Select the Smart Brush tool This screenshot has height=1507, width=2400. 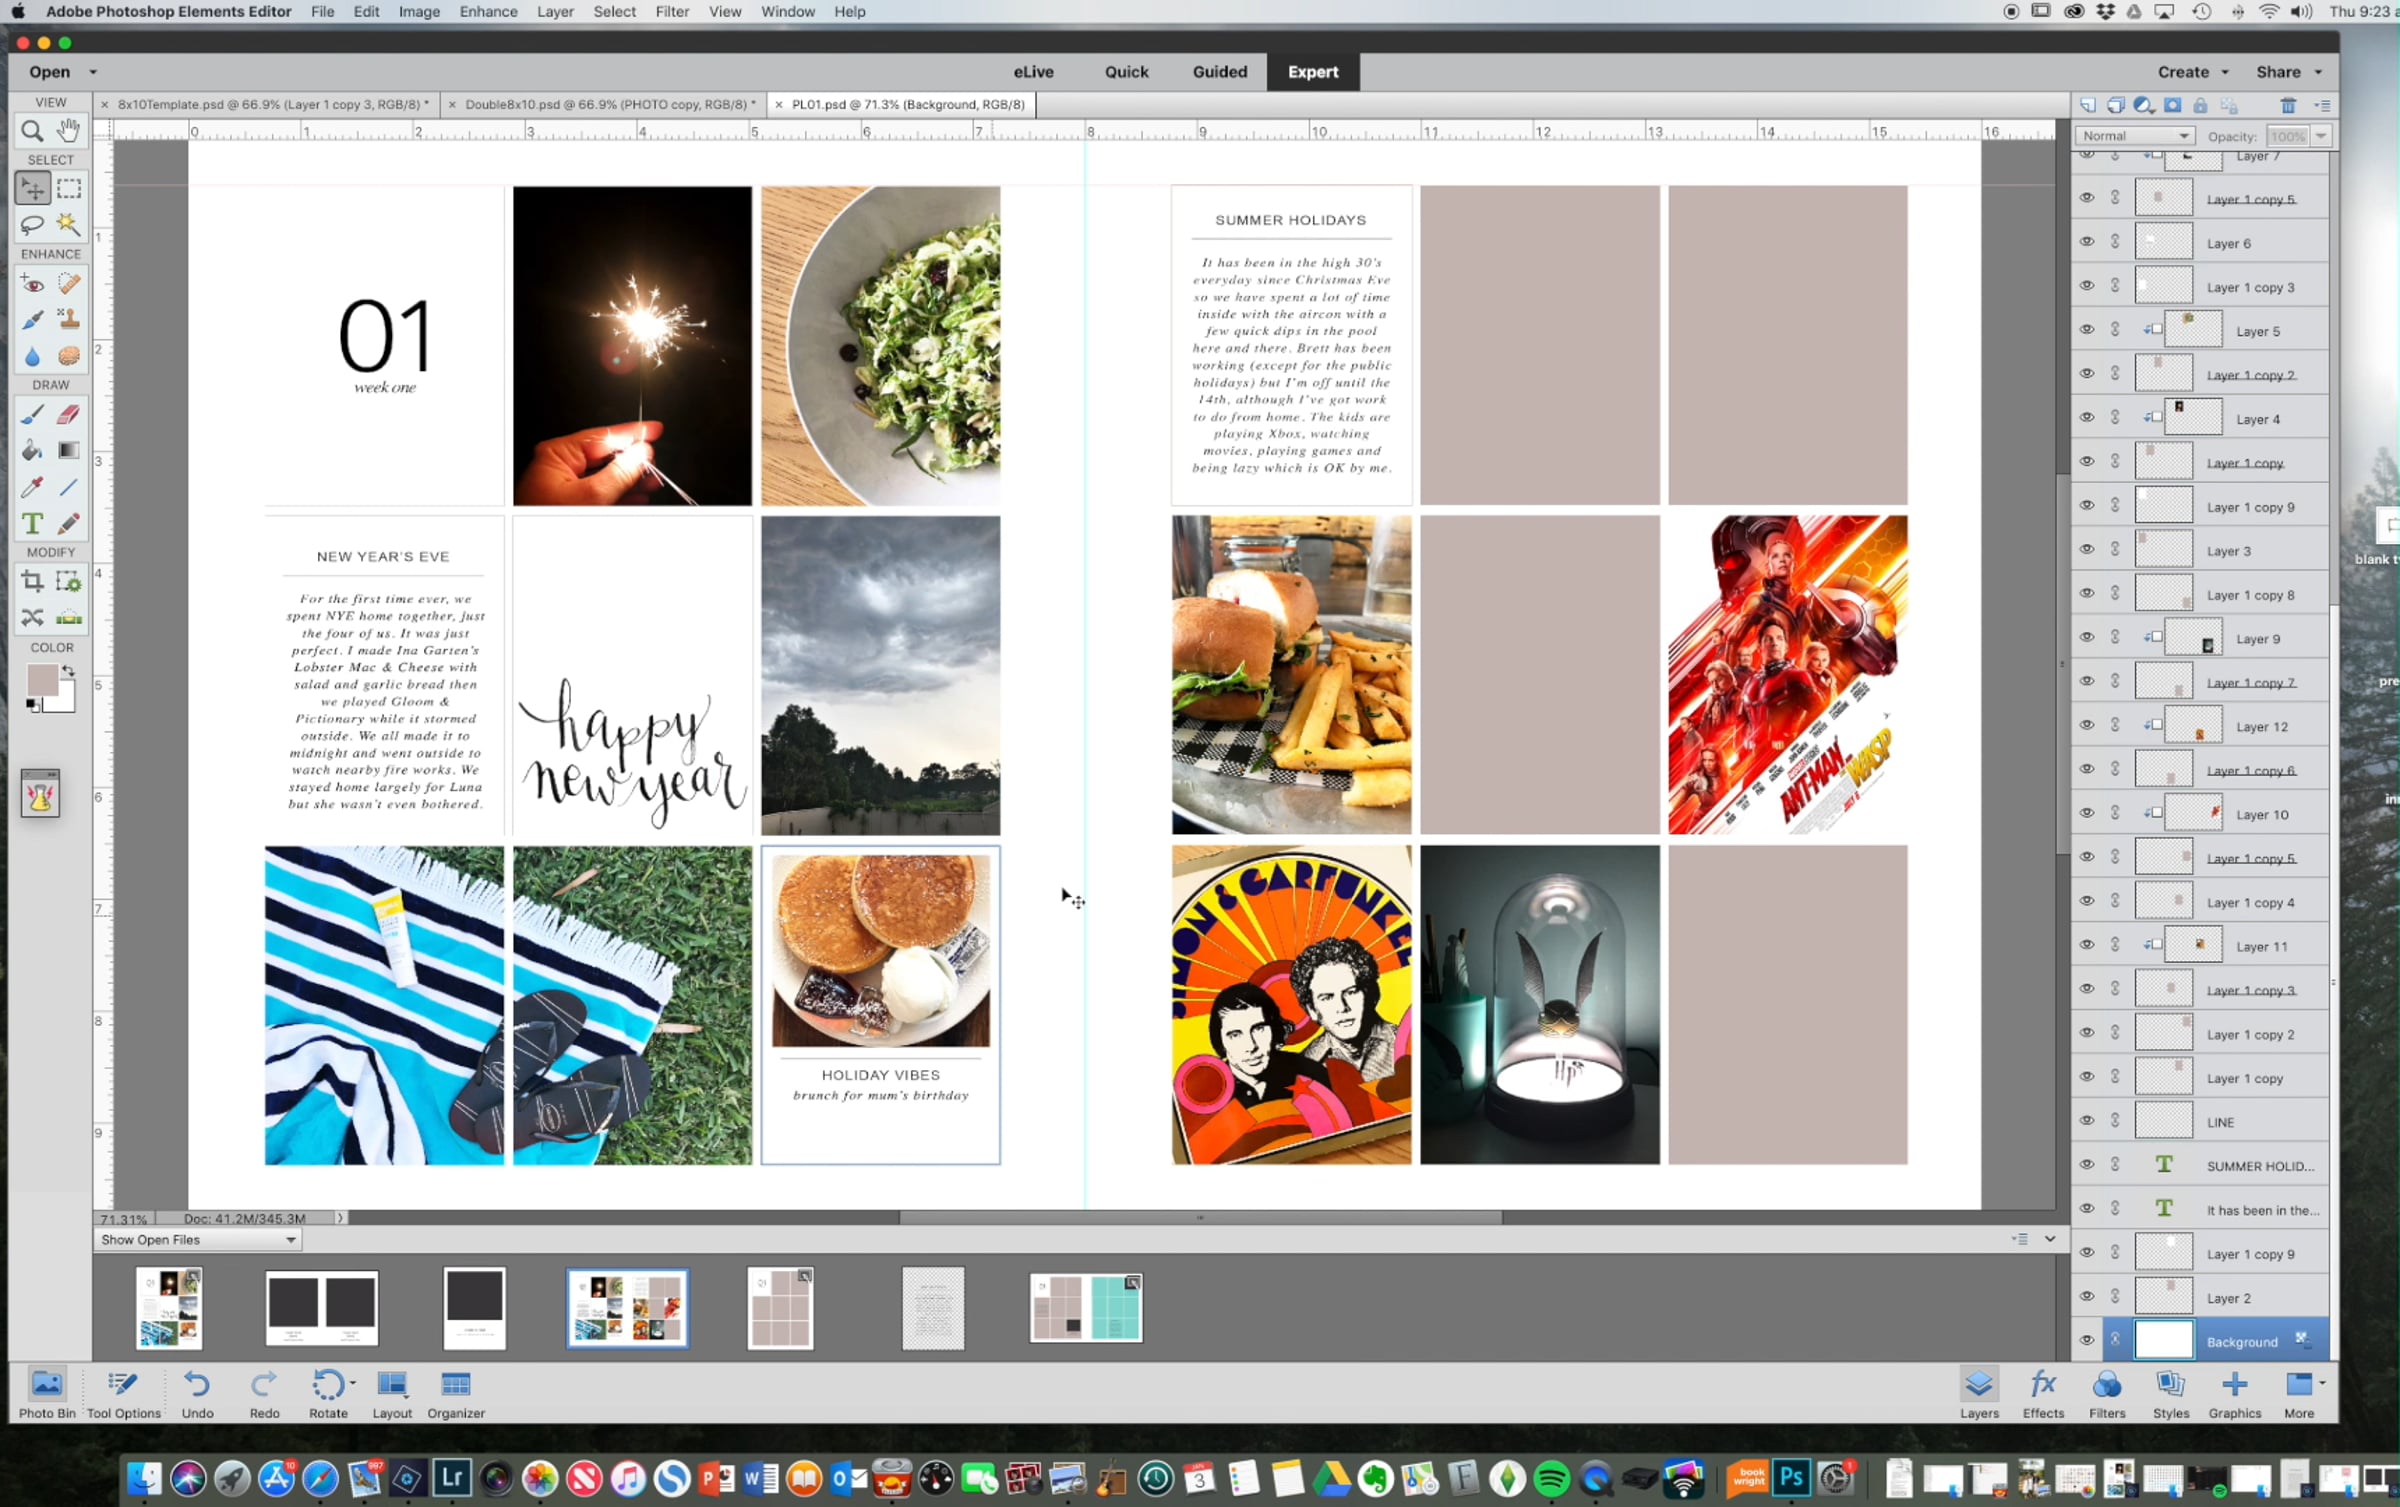[32, 320]
